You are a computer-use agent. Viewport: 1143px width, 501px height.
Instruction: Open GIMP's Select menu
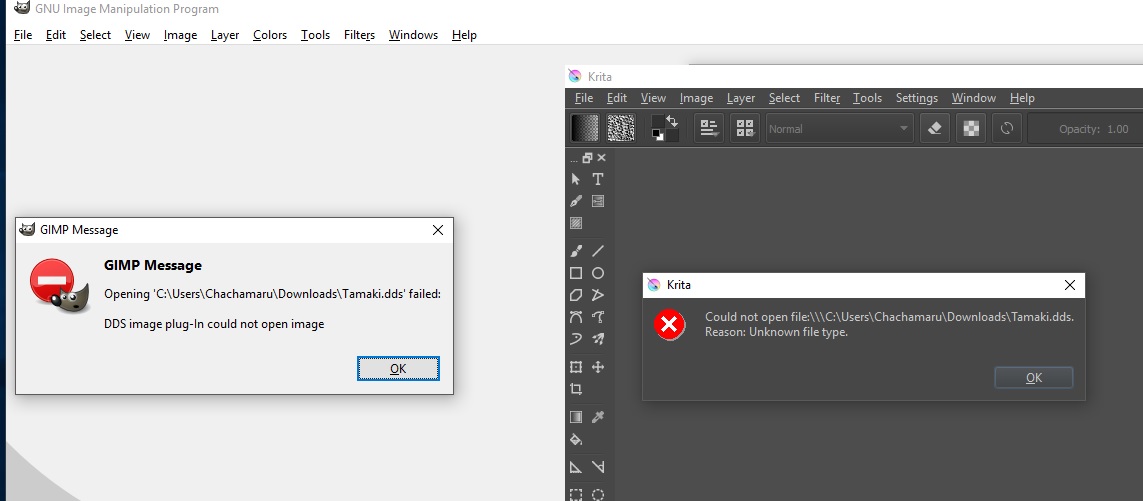[x=95, y=35]
